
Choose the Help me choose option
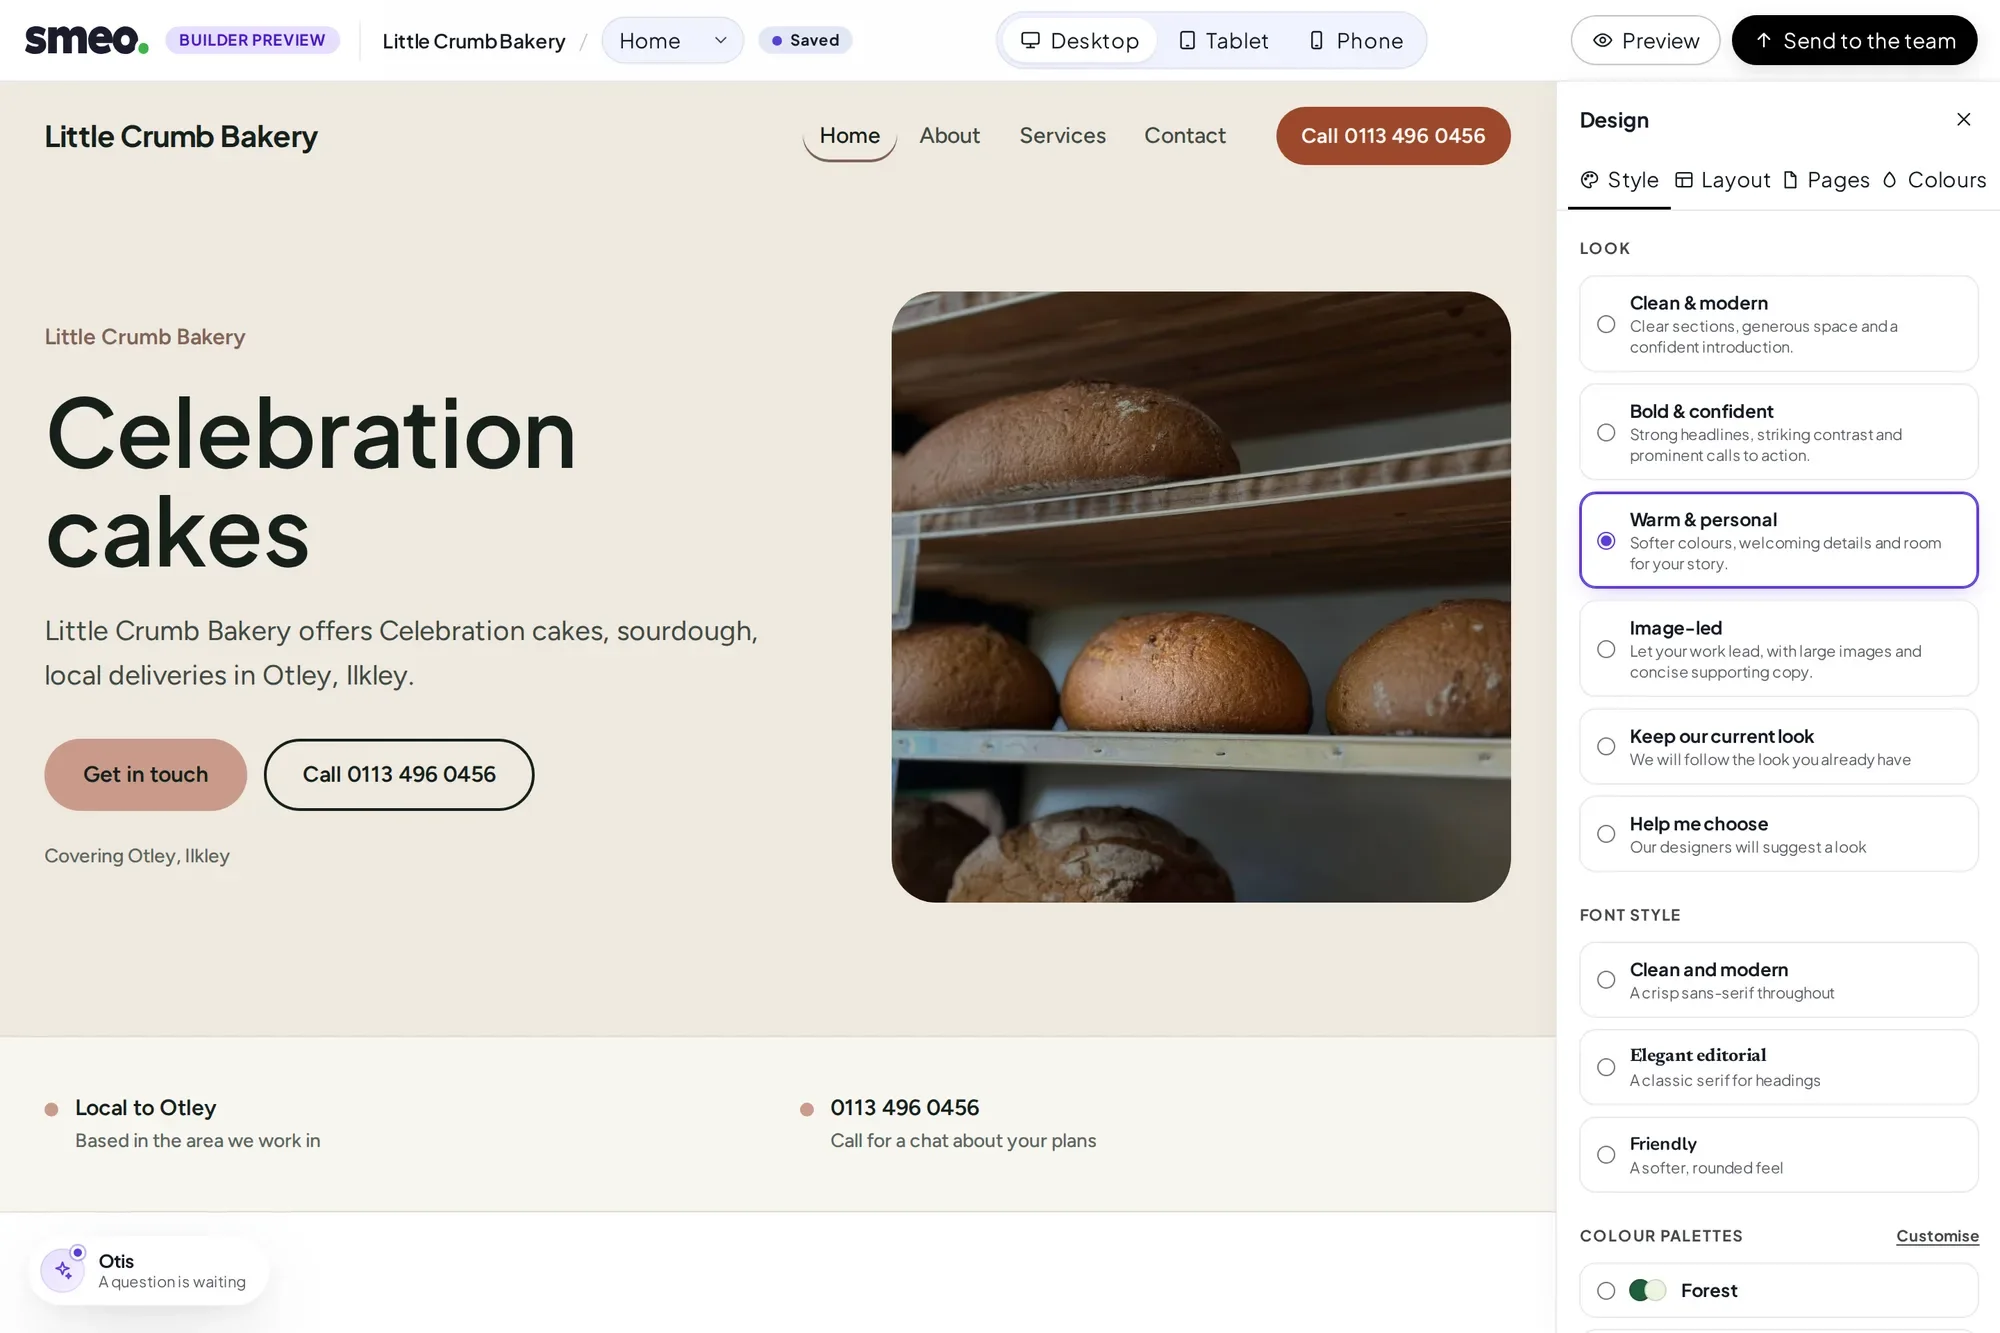1778,834
